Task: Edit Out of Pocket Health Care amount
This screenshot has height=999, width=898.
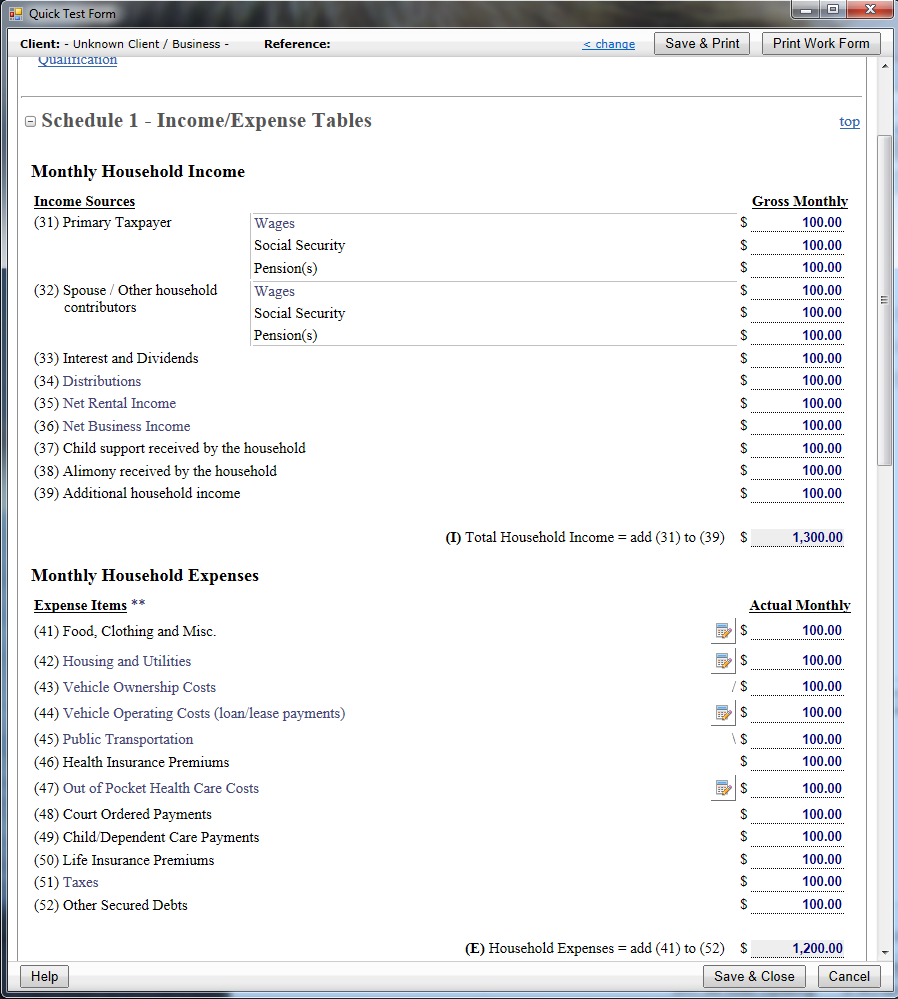Action: coord(797,788)
